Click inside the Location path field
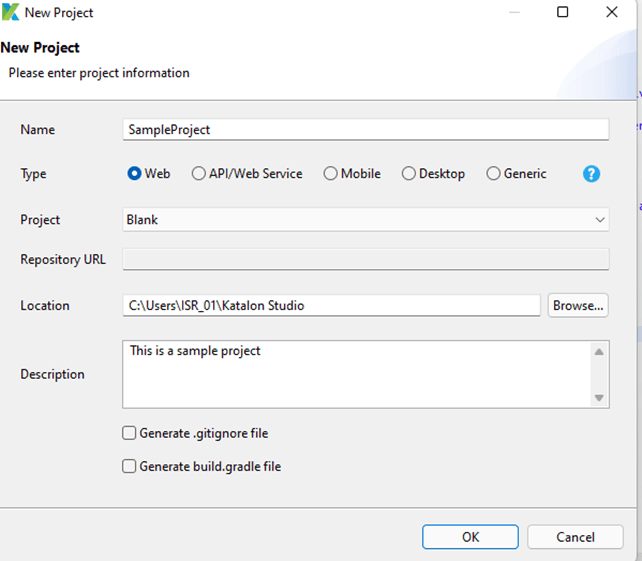The image size is (642, 561). click(x=331, y=305)
